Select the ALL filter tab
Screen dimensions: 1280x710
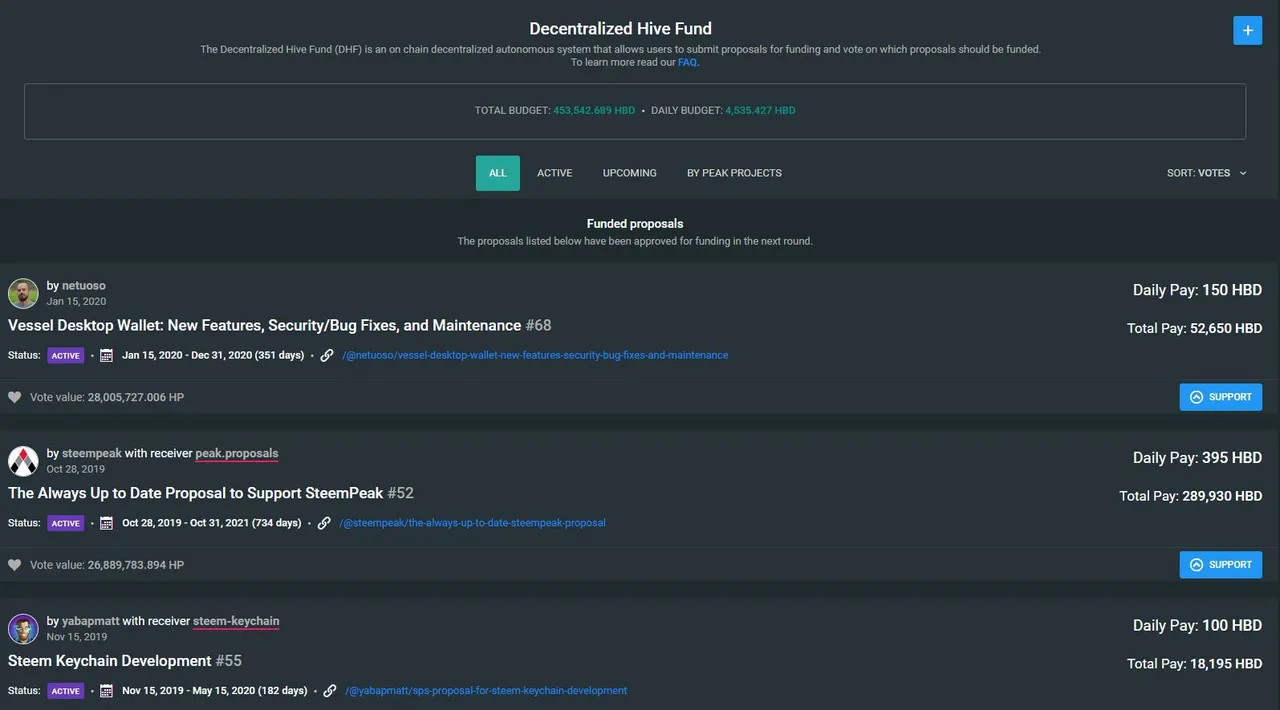coord(498,173)
